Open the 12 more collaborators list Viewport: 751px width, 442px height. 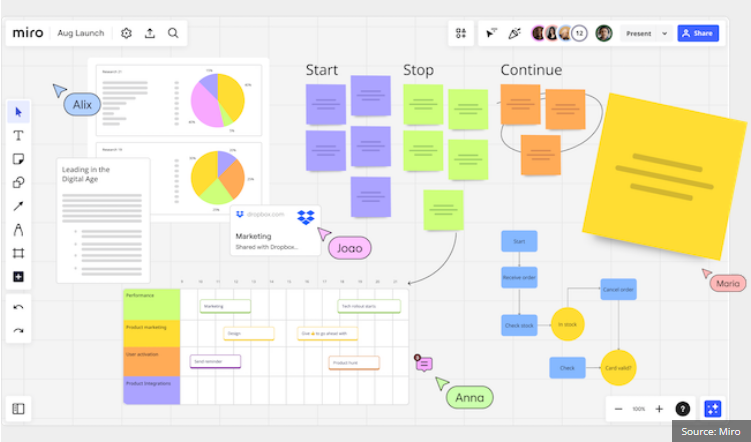(578, 33)
